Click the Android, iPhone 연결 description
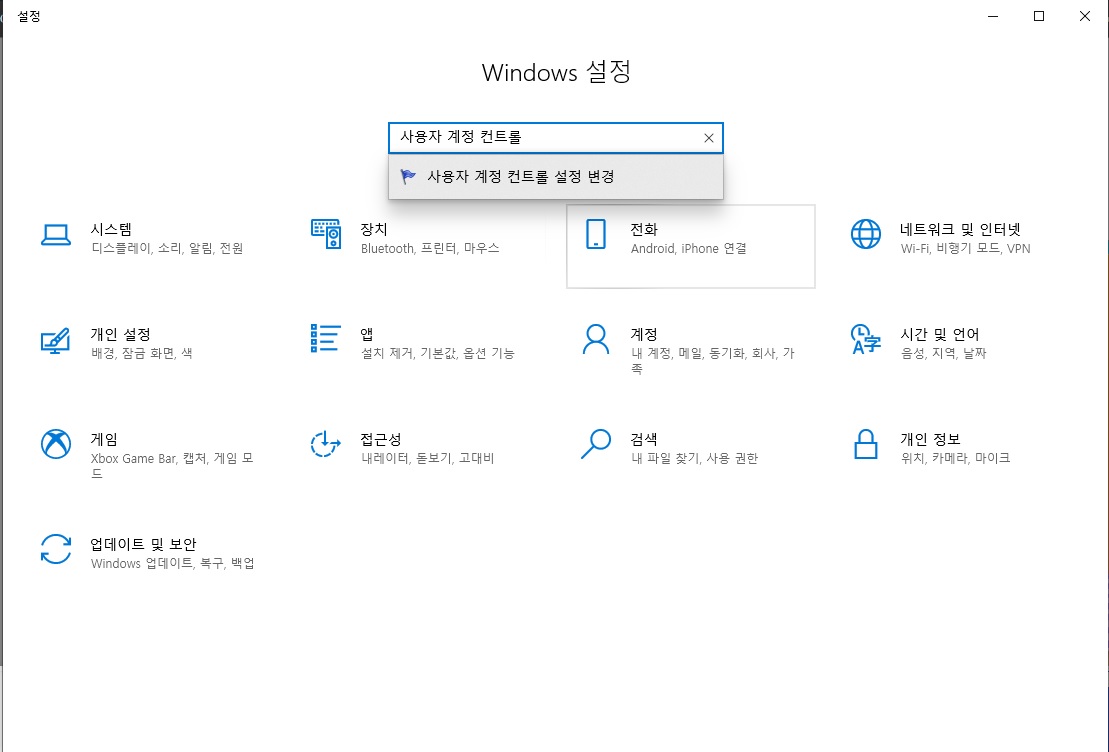The width and height of the screenshot is (1109, 752). [x=688, y=248]
